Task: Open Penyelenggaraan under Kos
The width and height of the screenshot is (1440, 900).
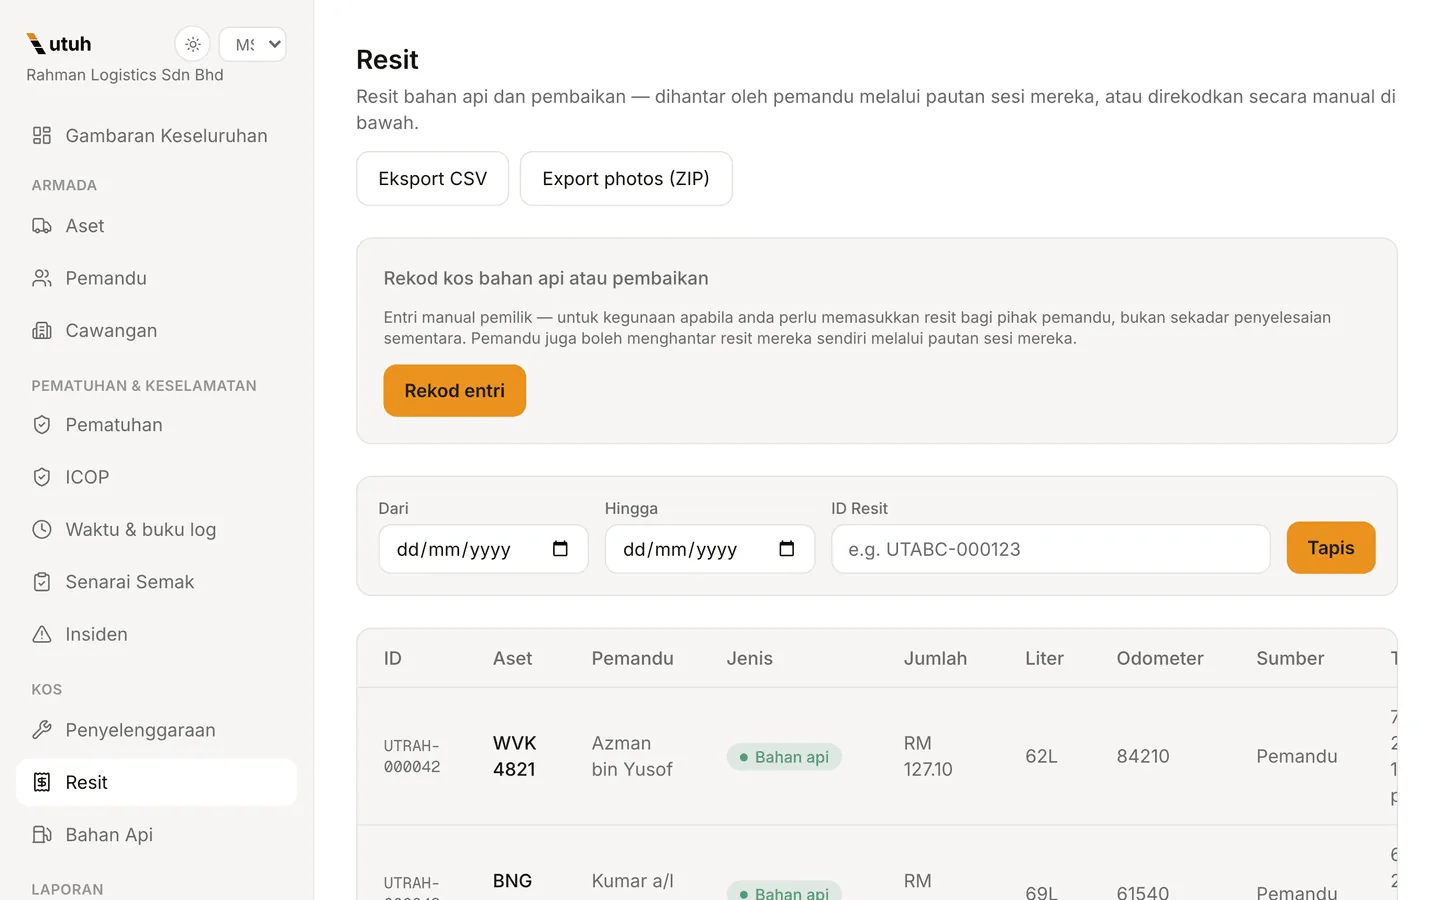Action: 157,730
